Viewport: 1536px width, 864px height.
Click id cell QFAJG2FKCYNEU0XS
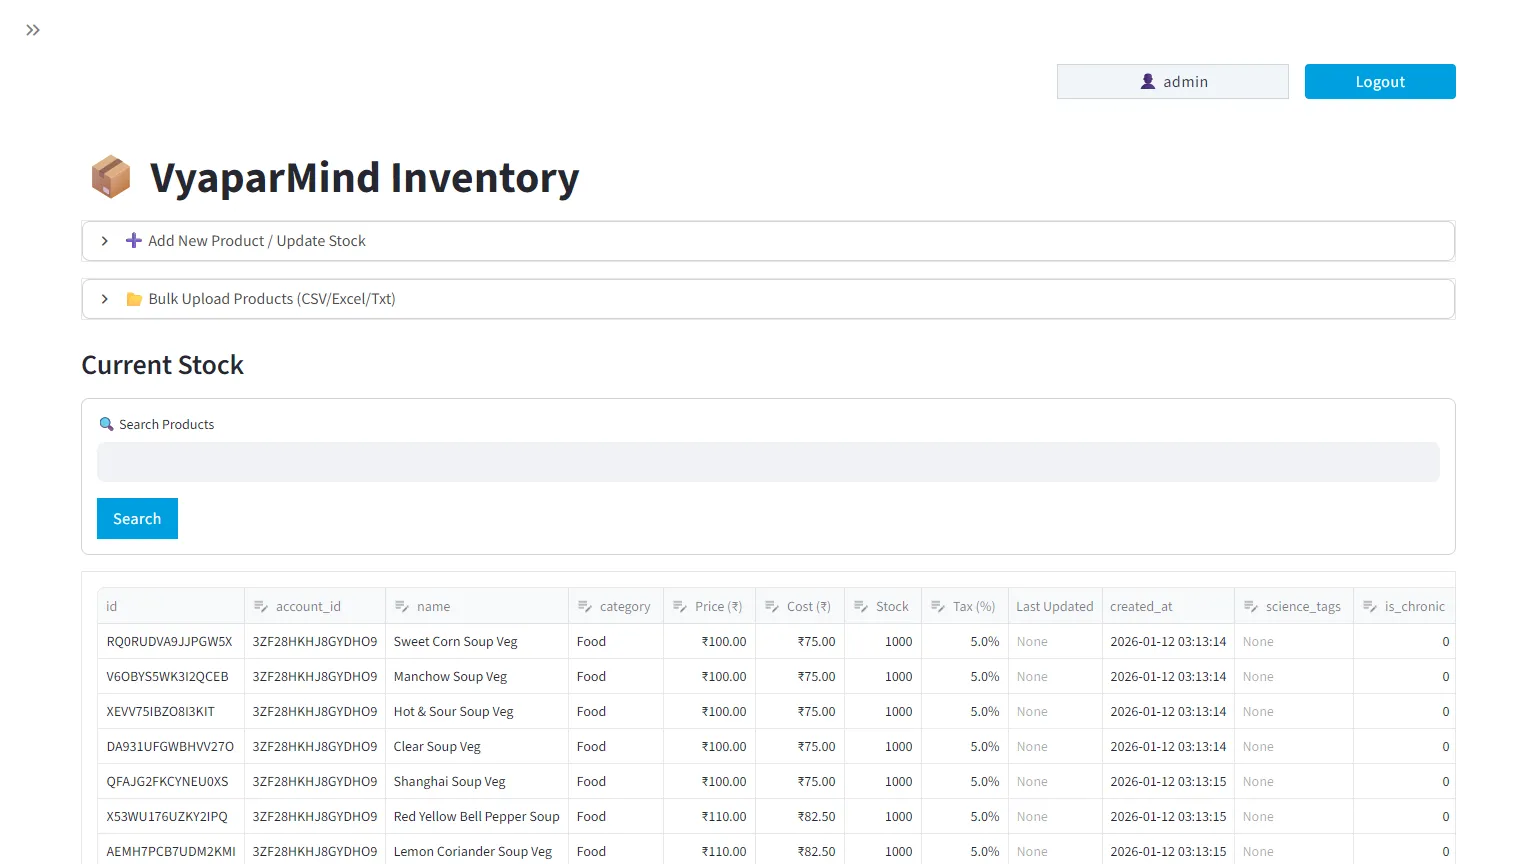[171, 781]
